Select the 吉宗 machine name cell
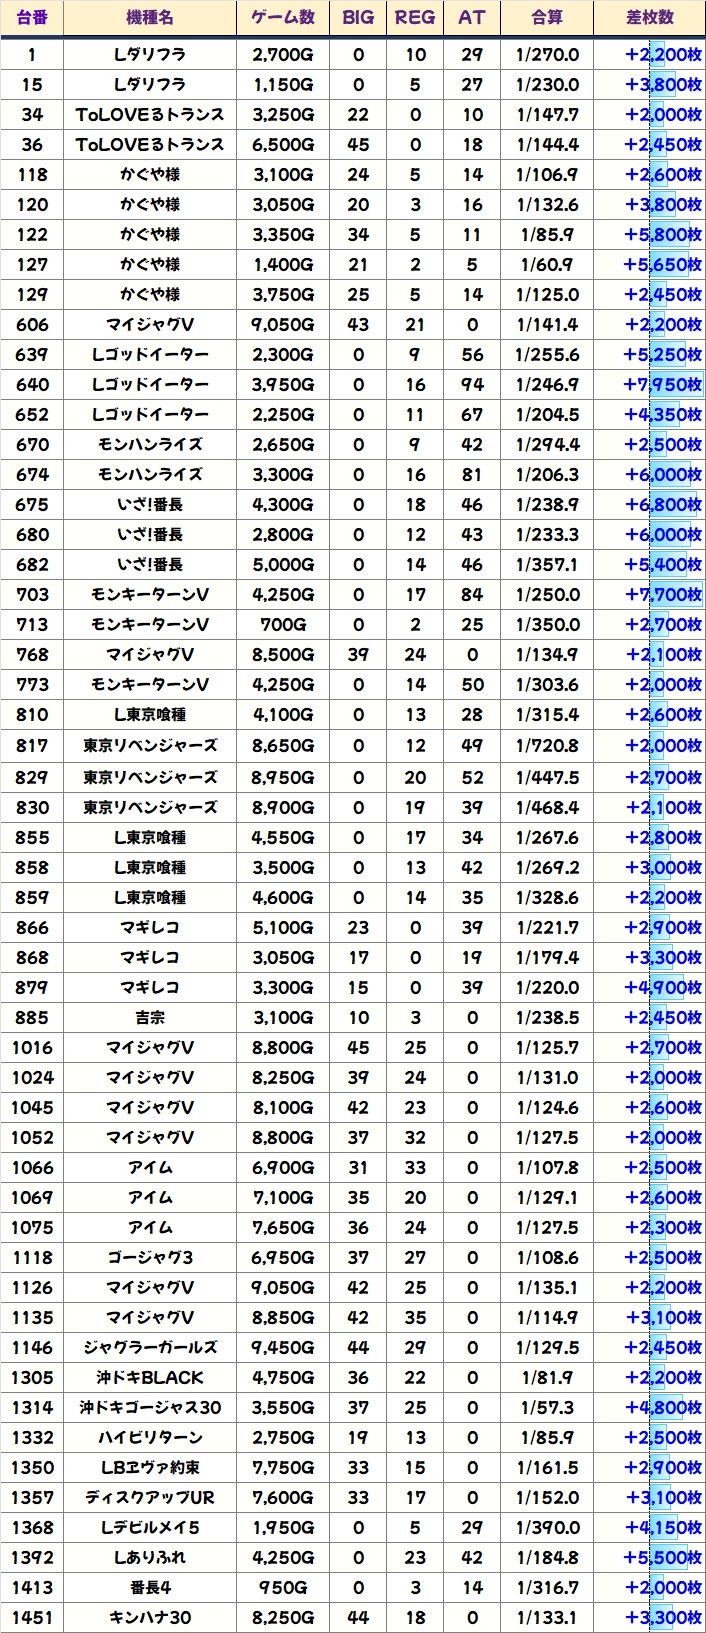This screenshot has width=706, height=1633. 150,1018
